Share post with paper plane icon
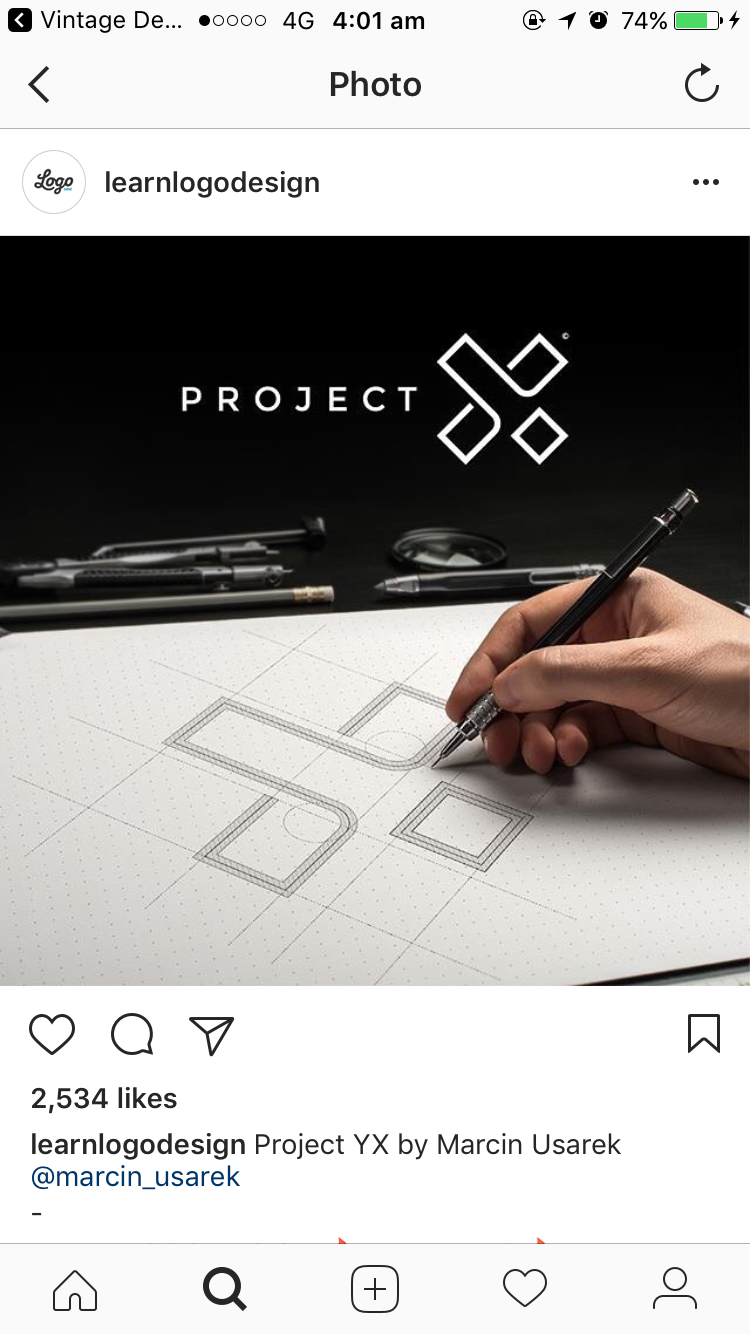Screen dimensions: 750x1334 (211, 1035)
